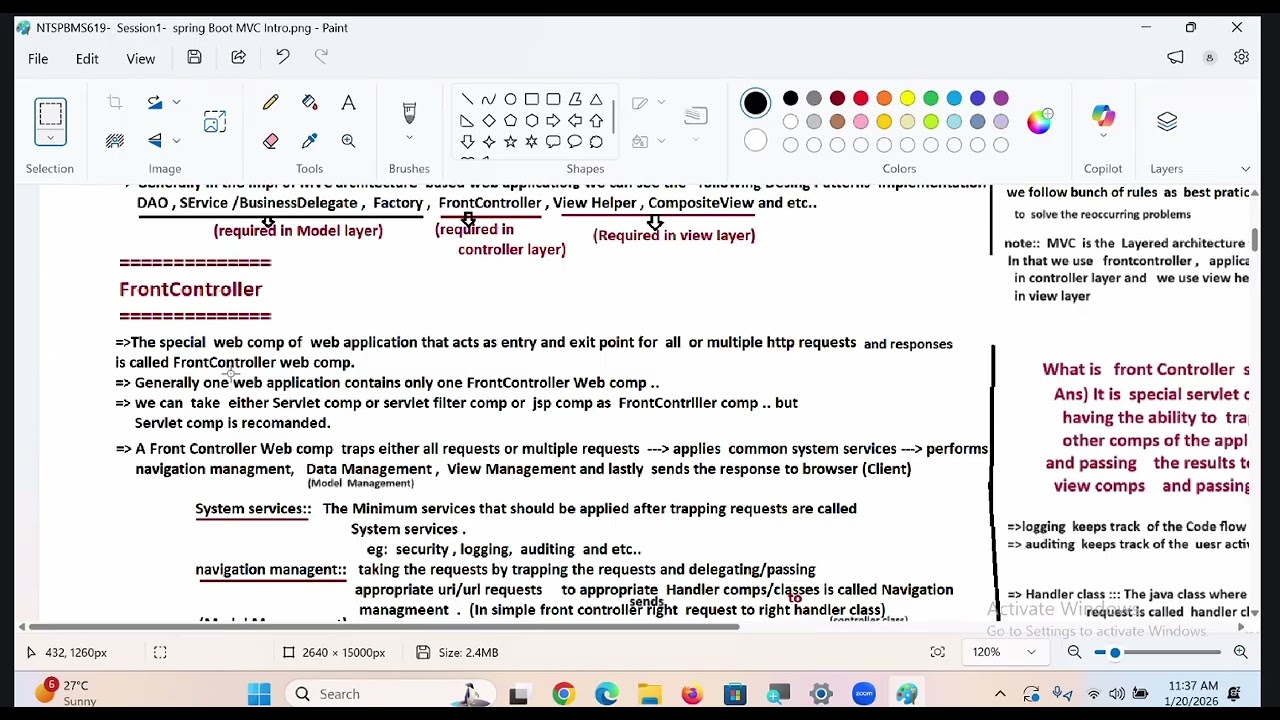Click the Fit to window icon
This screenshot has width=1280, height=720.
937,652
